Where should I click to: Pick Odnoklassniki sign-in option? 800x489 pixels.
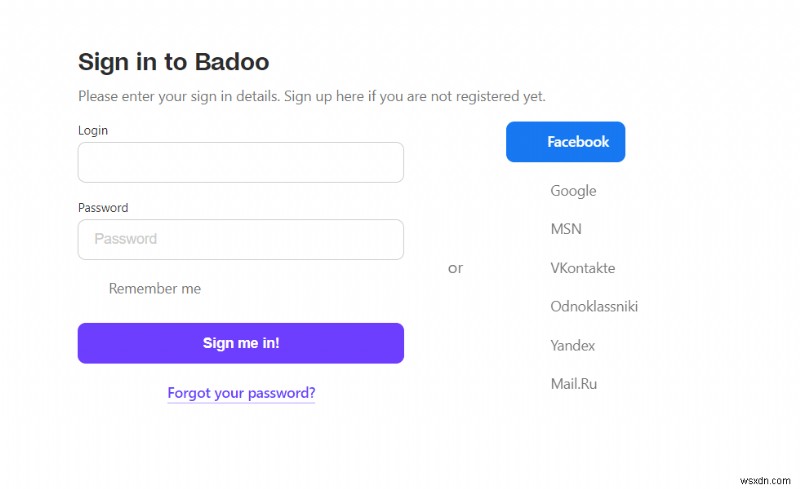coord(594,306)
